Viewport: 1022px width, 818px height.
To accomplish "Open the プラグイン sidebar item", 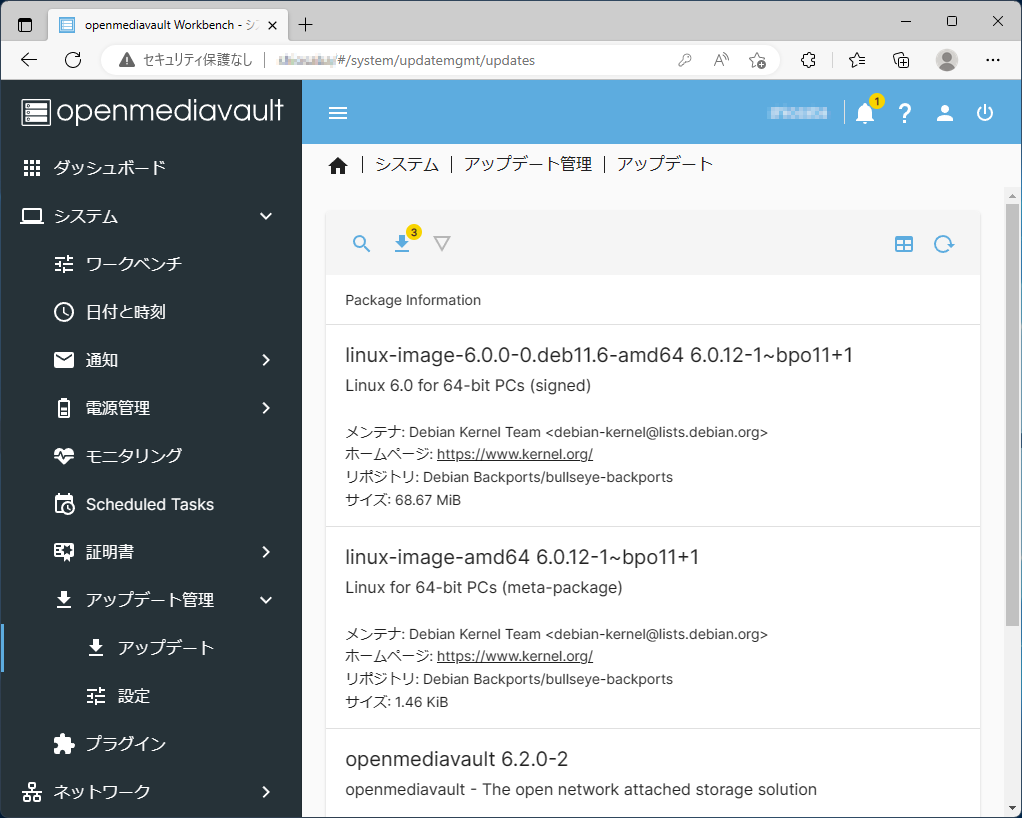I will point(125,744).
